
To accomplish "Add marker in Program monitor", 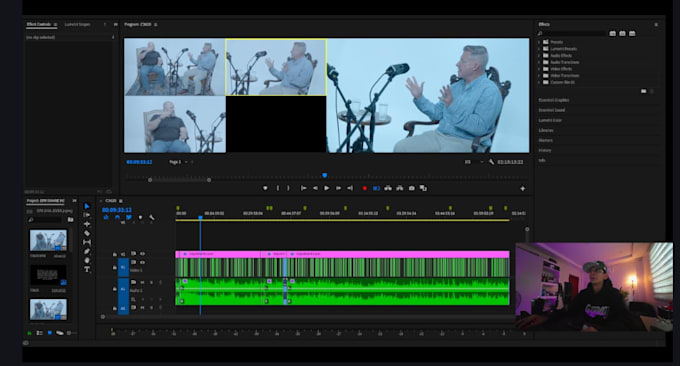I will tap(265, 188).
